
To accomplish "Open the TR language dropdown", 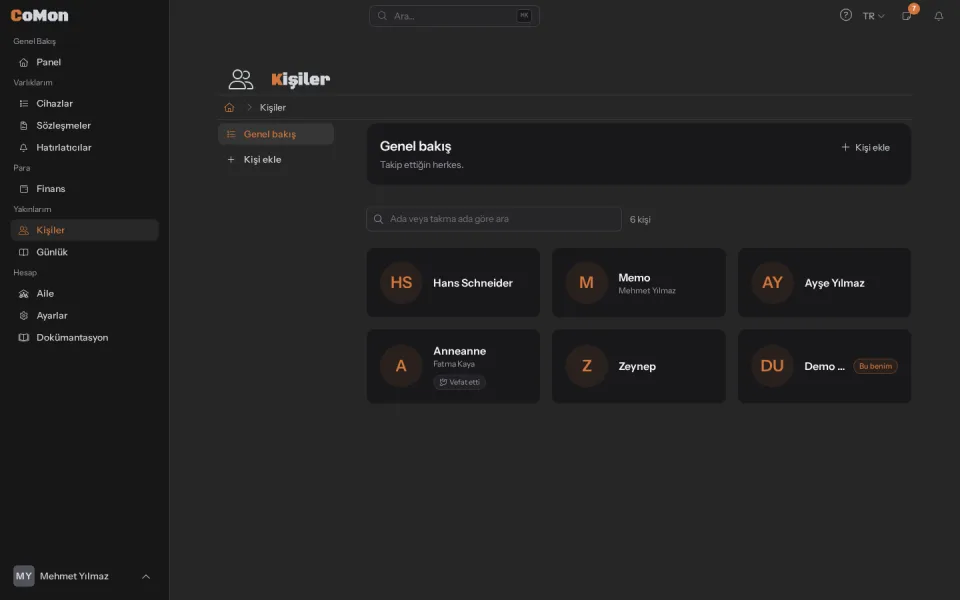I will point(874,16).
